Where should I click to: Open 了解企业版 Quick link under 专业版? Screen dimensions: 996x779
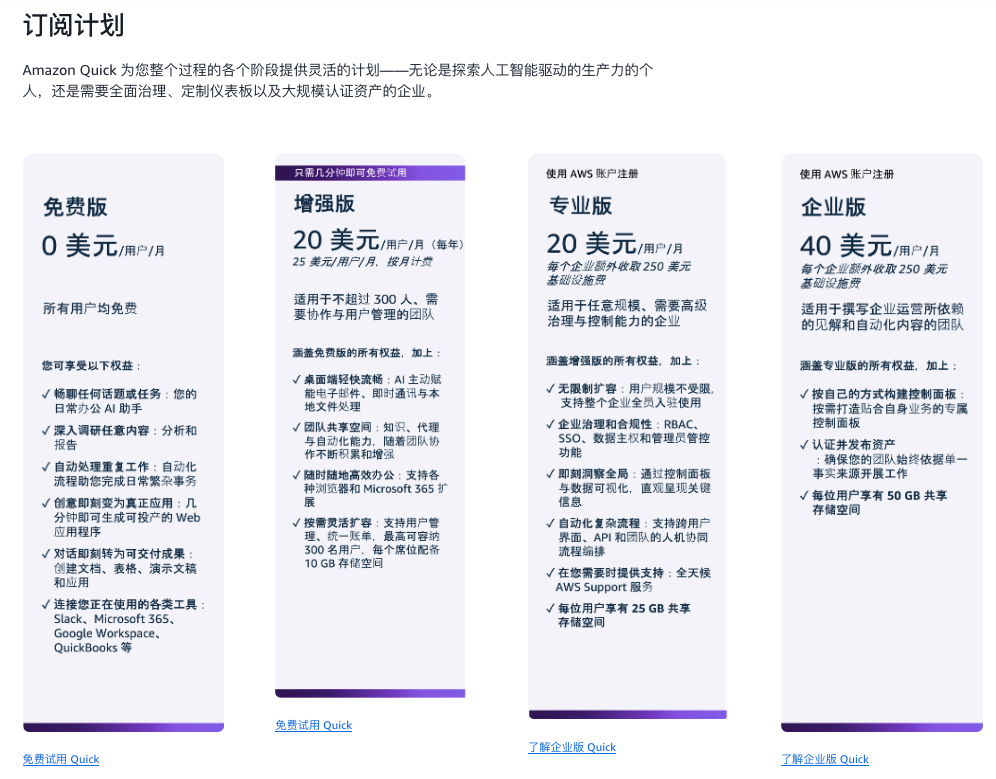click(572, 747)
